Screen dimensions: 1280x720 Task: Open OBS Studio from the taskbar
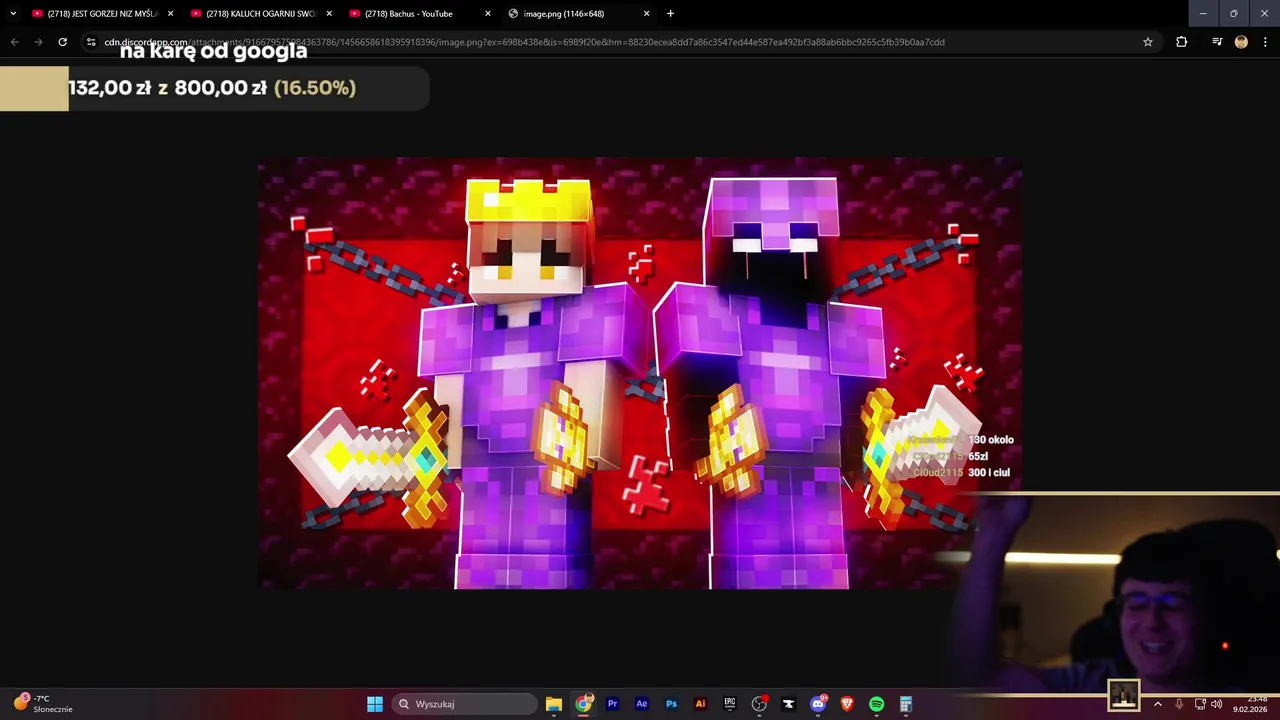(x=759, y=704)
